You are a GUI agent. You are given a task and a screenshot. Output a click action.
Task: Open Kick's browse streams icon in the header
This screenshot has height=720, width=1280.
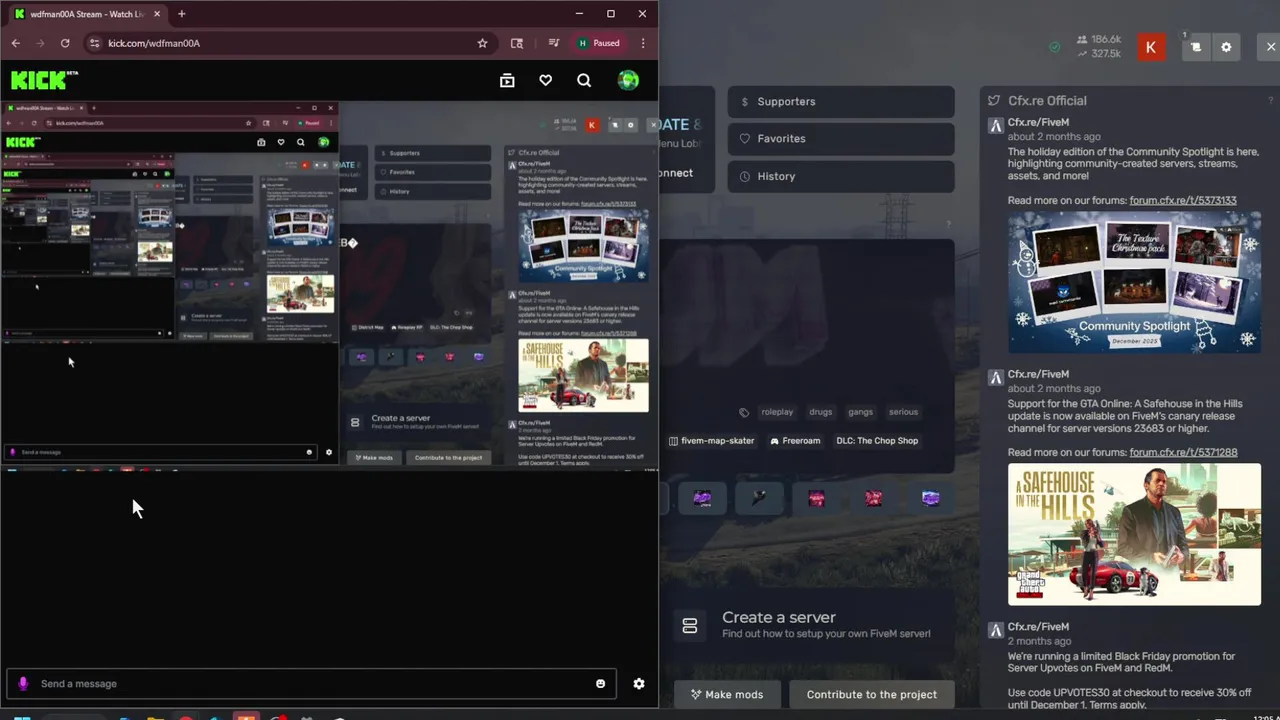(507, 81)
